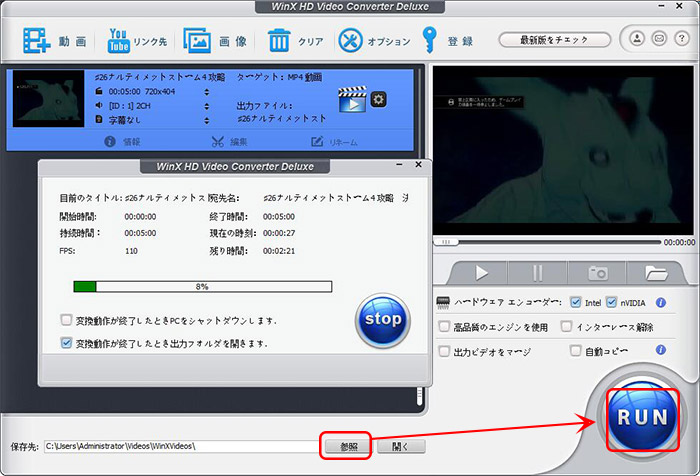Click the mail envelope round icon
The width and height of the screenshot is (700, 476).
tap(659, 38)
